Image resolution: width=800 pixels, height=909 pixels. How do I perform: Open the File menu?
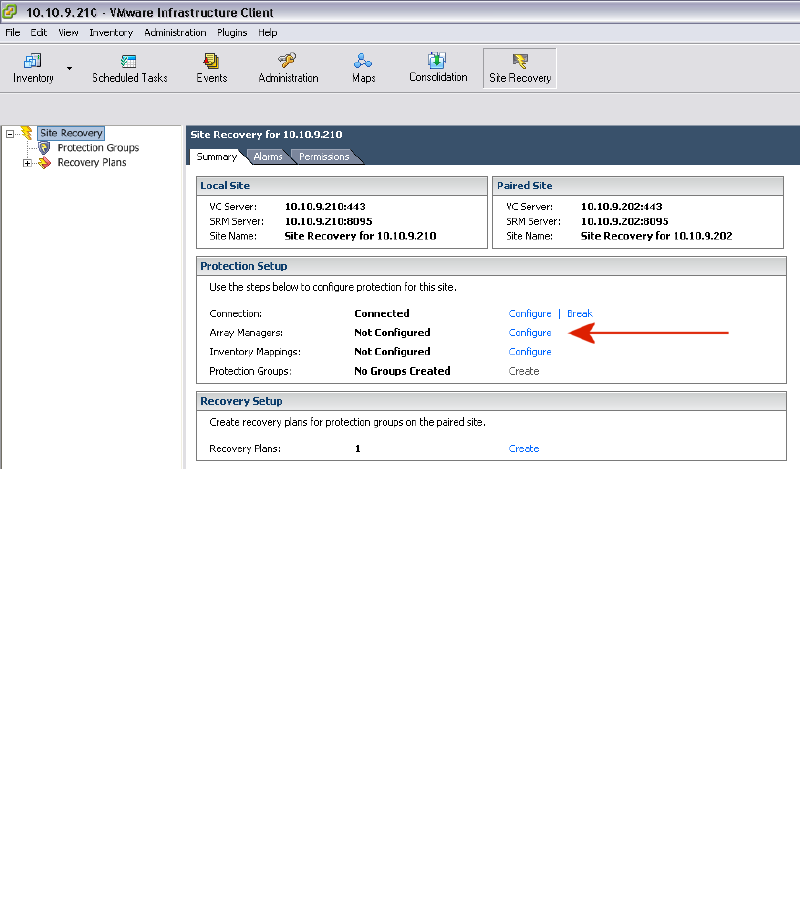click(x=13, y=33)
